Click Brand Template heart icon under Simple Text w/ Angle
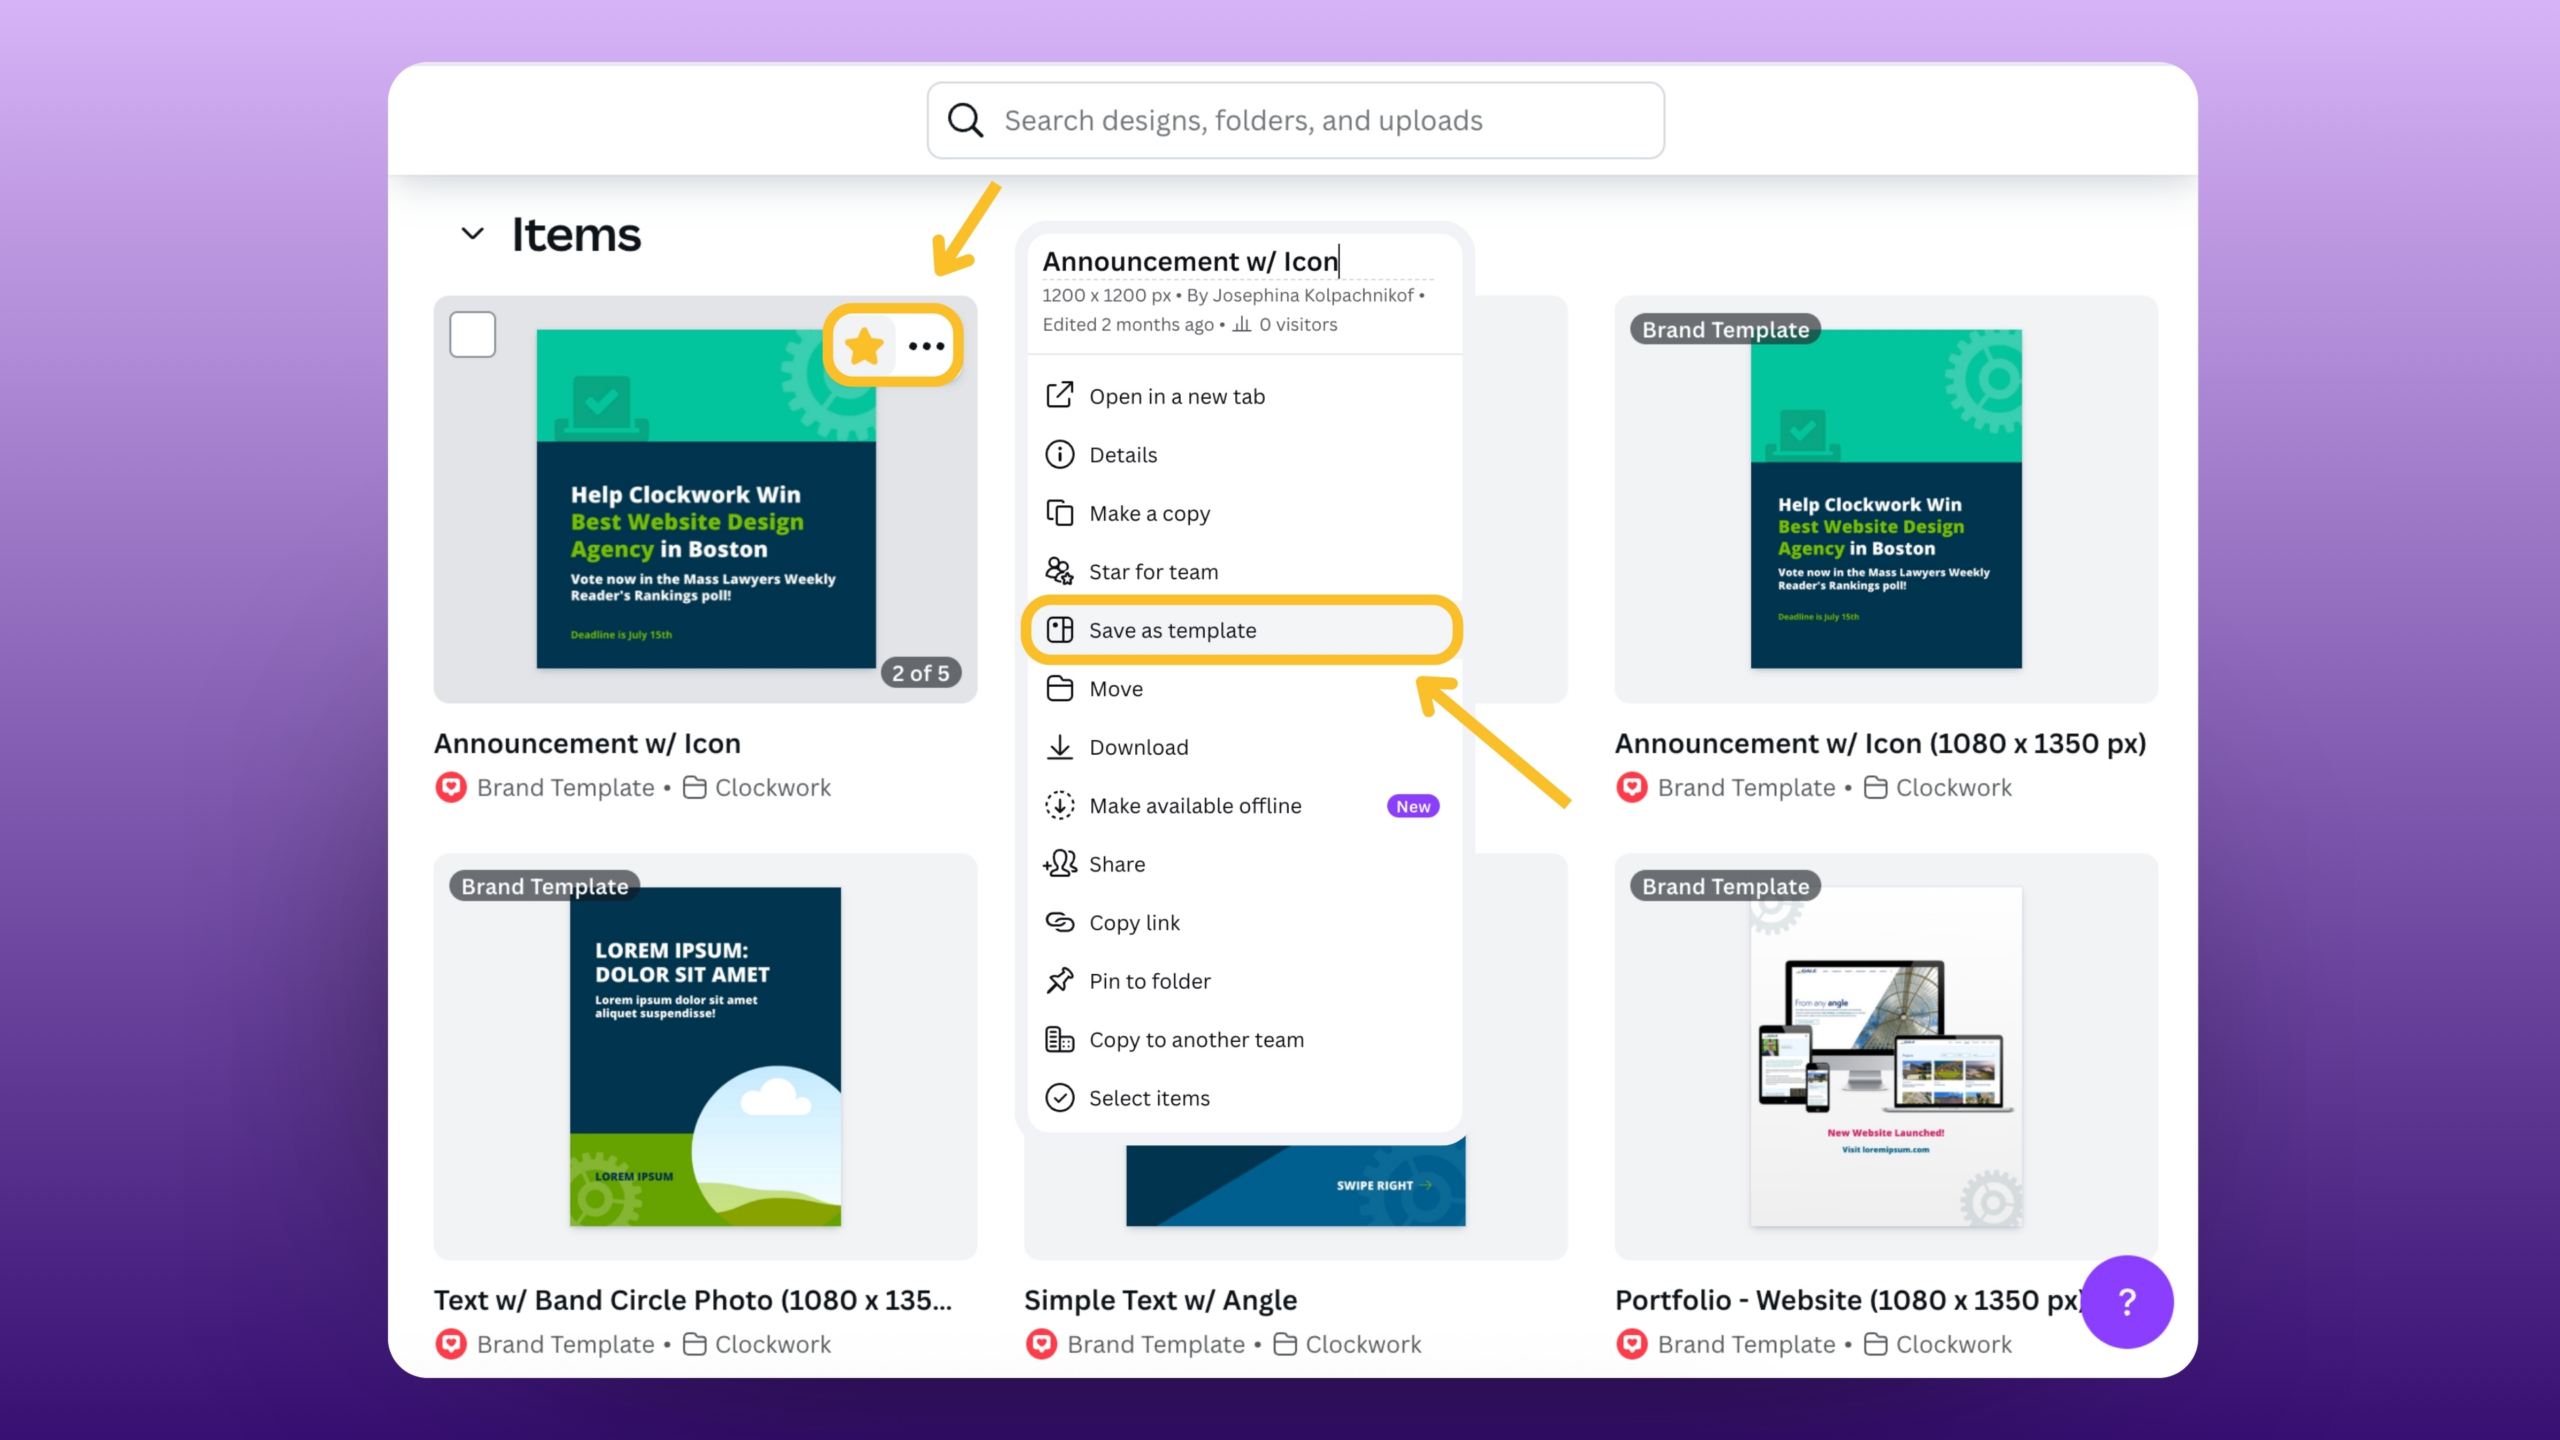 pyautogui.click(x=1041, y=1345)
